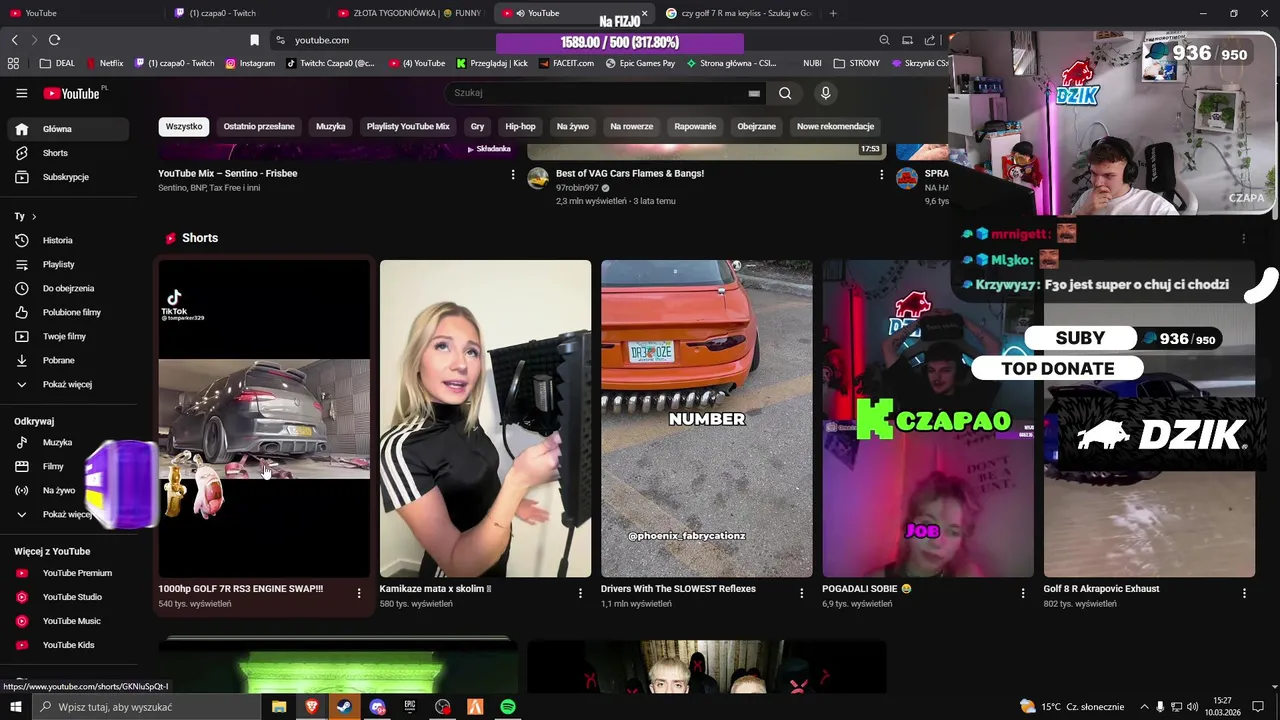The width and height of the screenshot is (1280, 720).
Task: Open options for Drivers With SLOWEST Reflexes short
Action: 801,593
